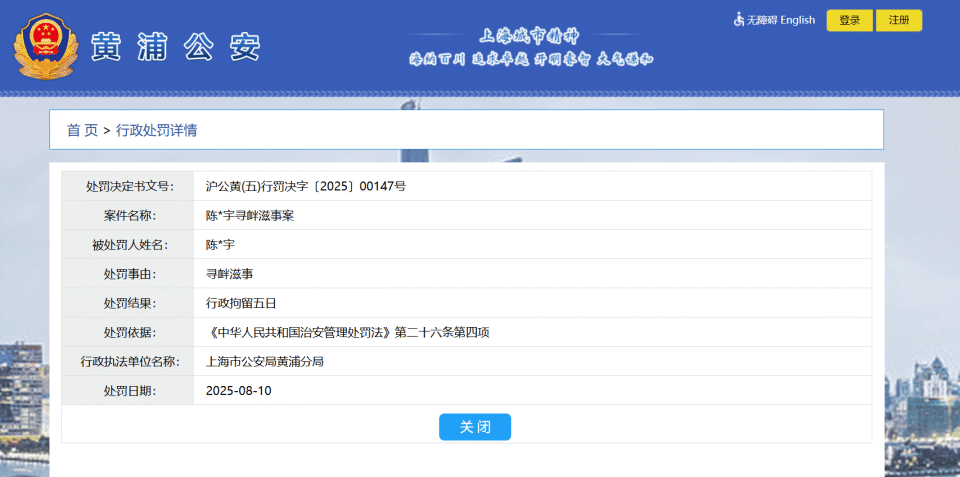Click the case name 陈*宇寻衅滋事案
The height and width of the screenshot is (477, 960).
249,215
